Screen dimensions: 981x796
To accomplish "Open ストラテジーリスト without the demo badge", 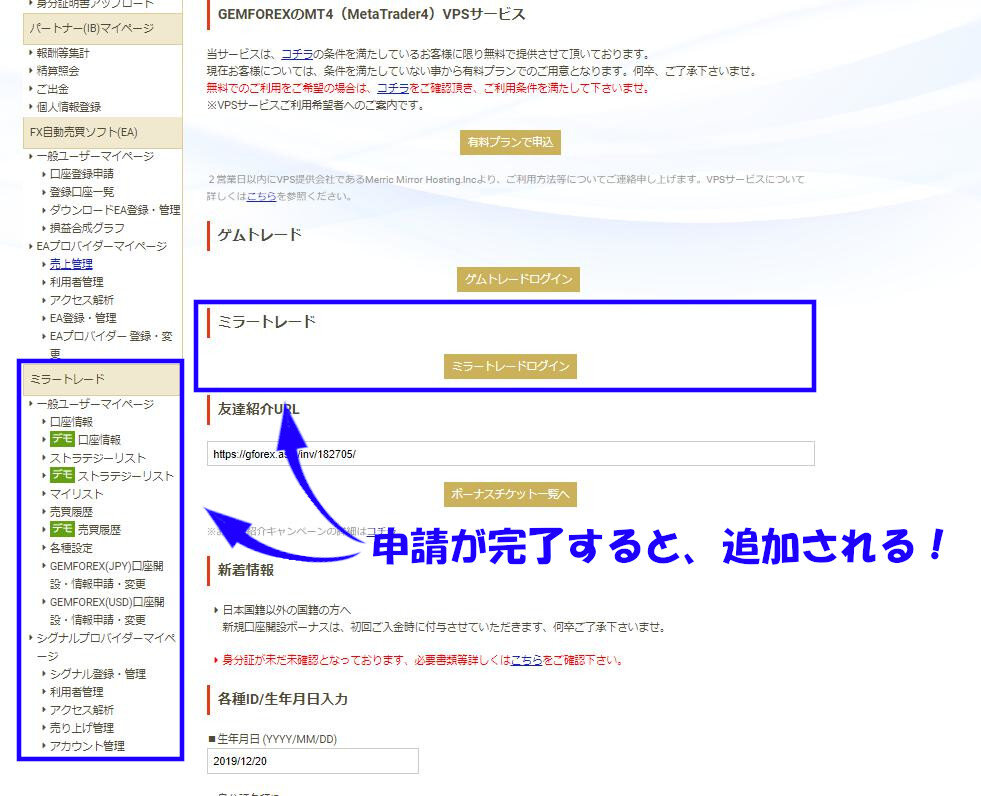I will pos(97,458).
